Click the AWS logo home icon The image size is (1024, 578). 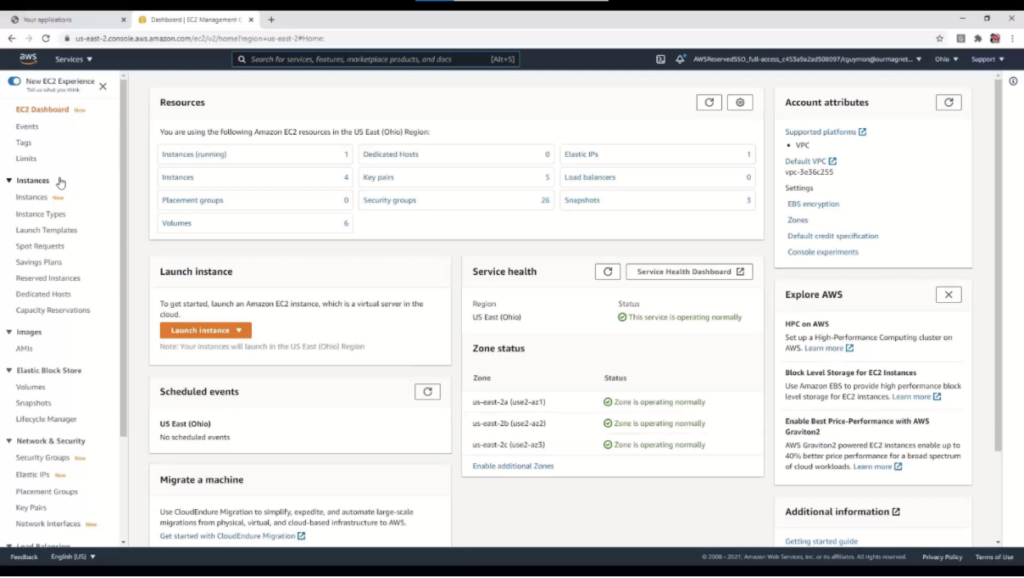pyautogui.click(x=28, y=59)
